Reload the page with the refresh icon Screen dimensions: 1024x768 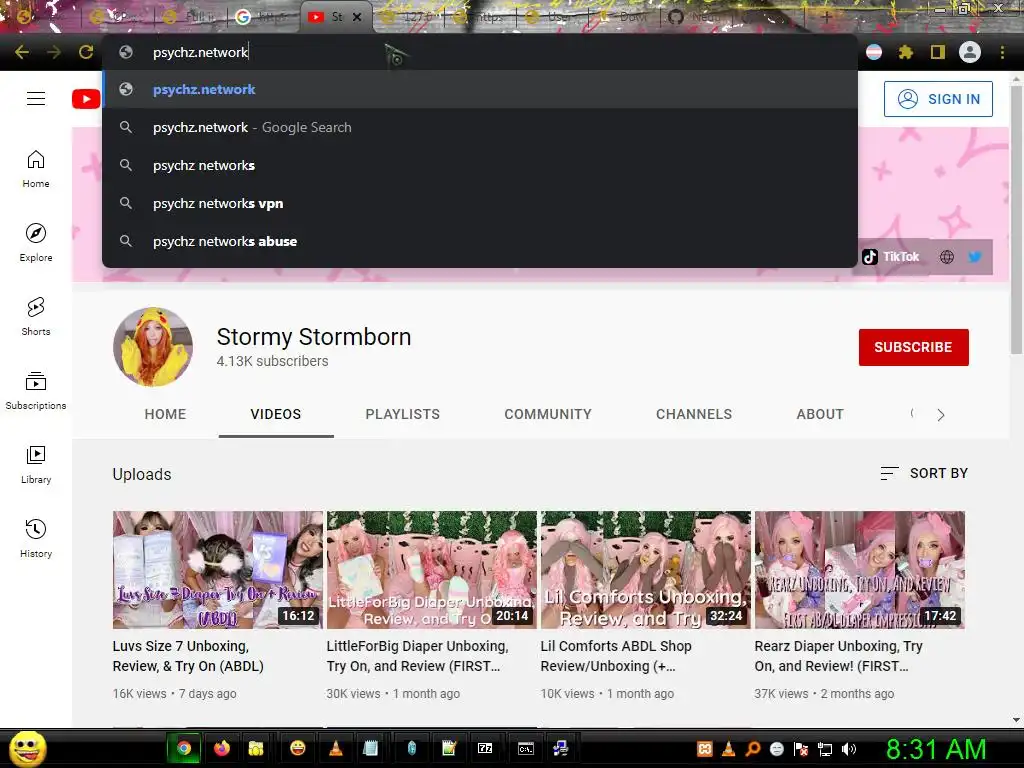point(86,52)
